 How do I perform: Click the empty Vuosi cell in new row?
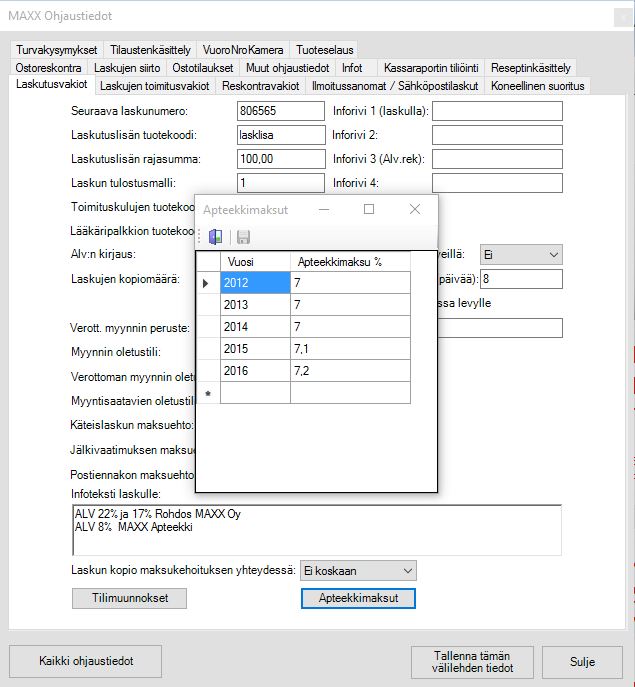(255, 393)
